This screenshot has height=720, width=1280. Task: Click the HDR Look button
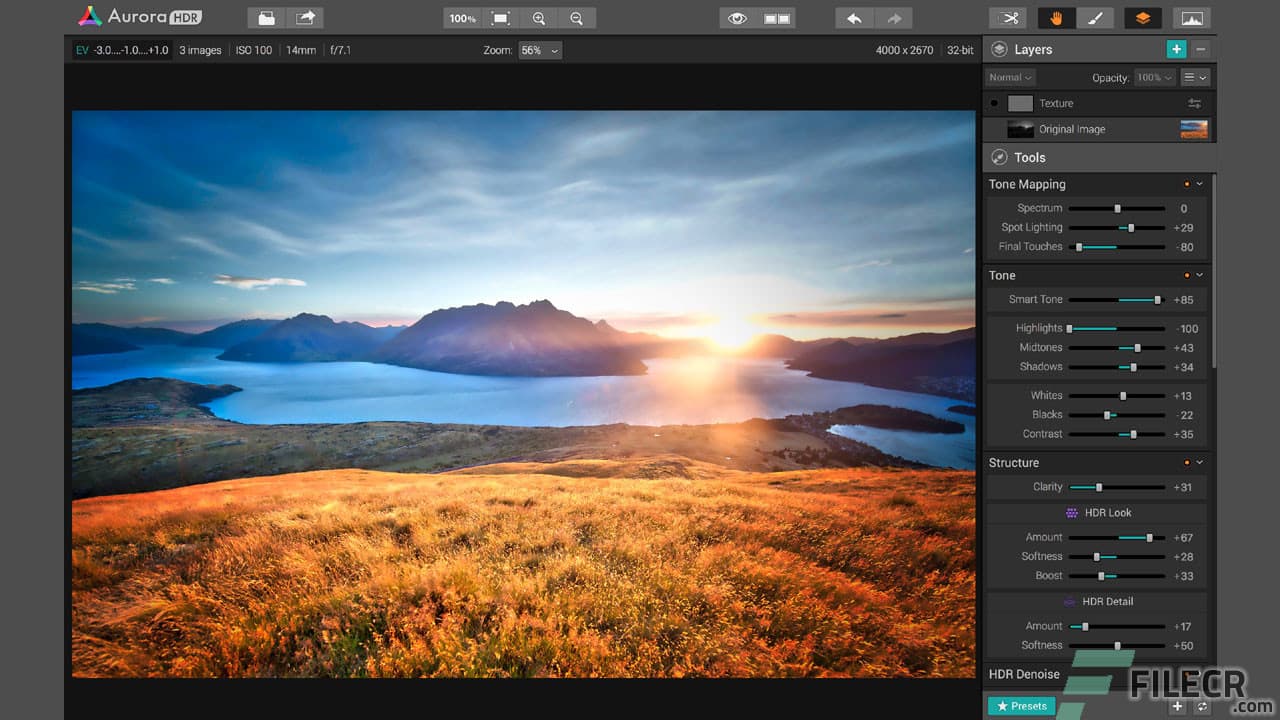(1100, 512)
